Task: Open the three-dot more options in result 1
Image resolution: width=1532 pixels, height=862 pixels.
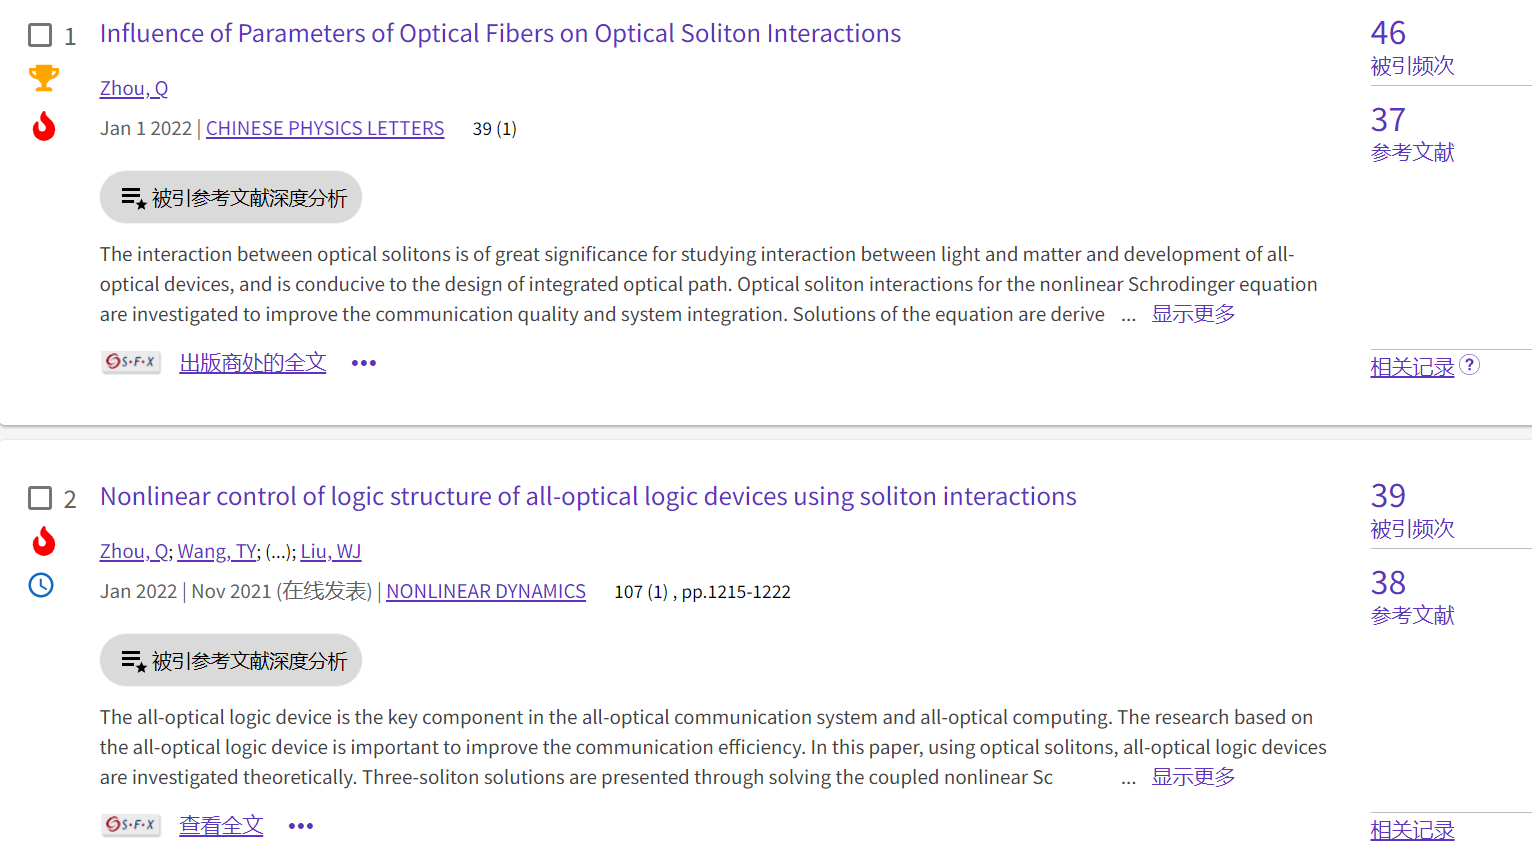Action: tap(364, 363)
